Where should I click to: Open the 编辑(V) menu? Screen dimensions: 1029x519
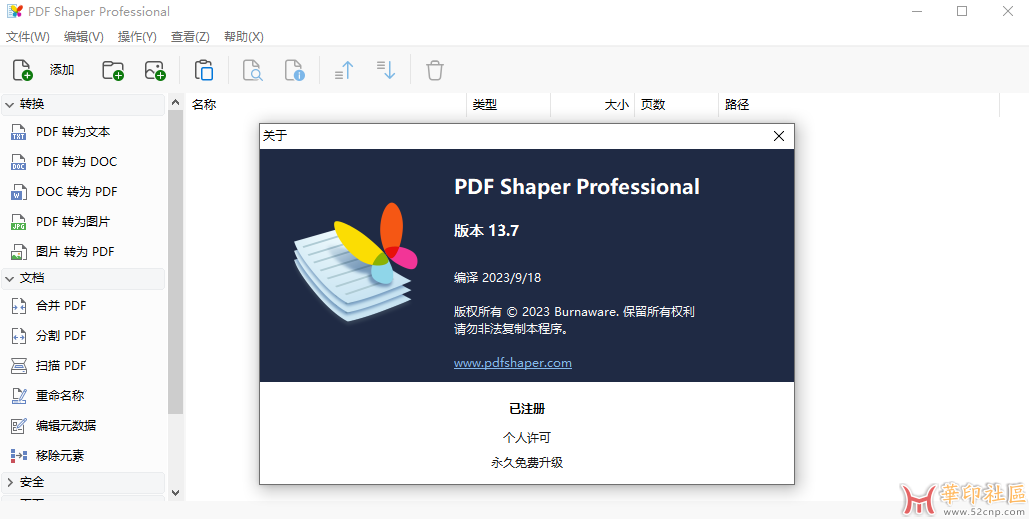tap(83, 37)
